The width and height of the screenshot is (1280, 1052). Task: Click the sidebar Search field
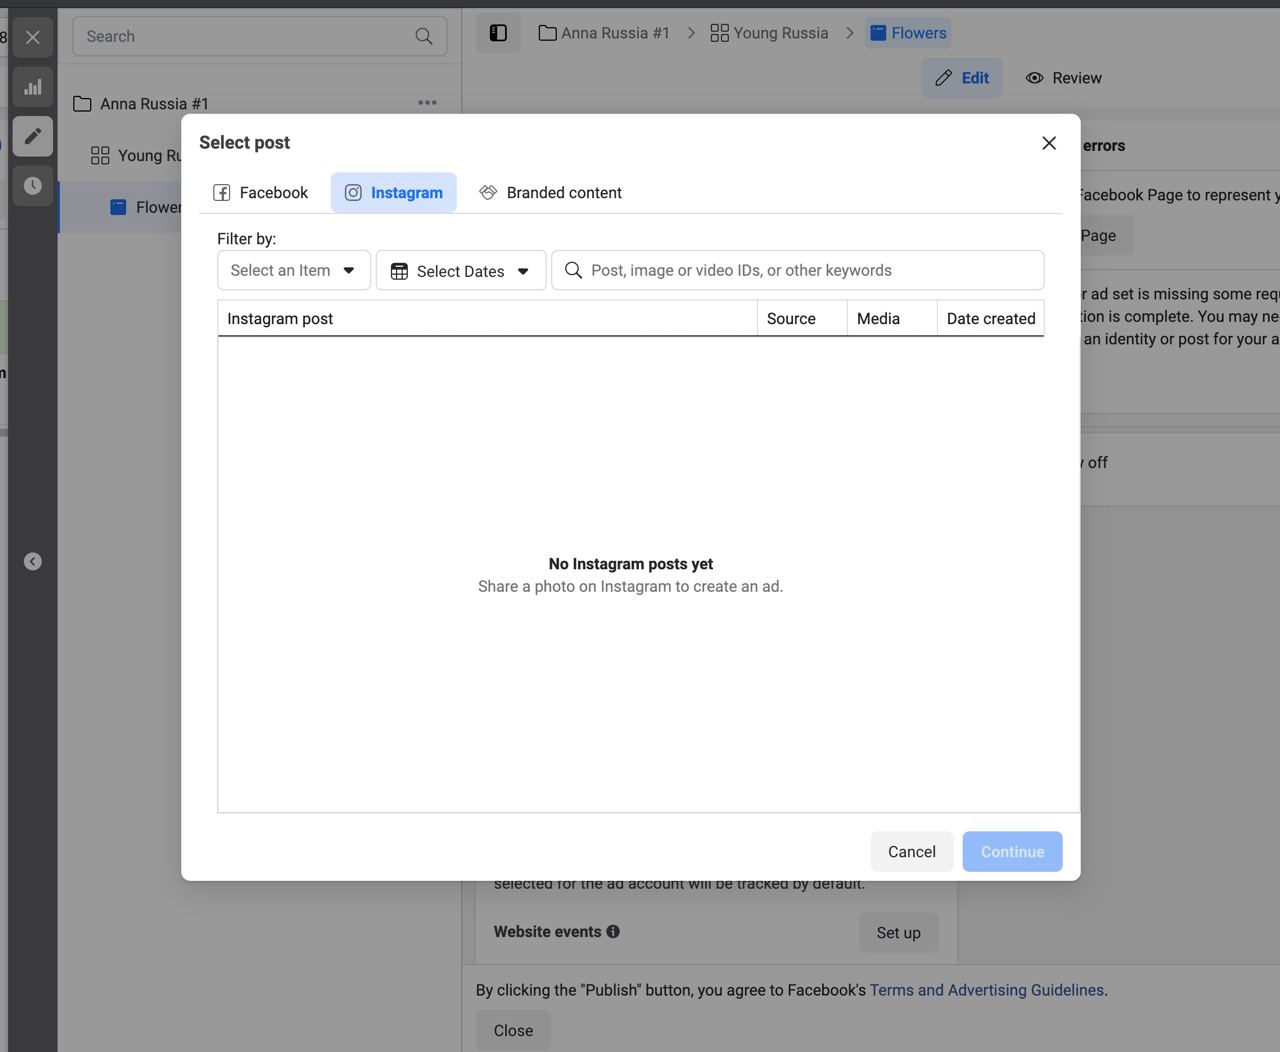(259, 36)
